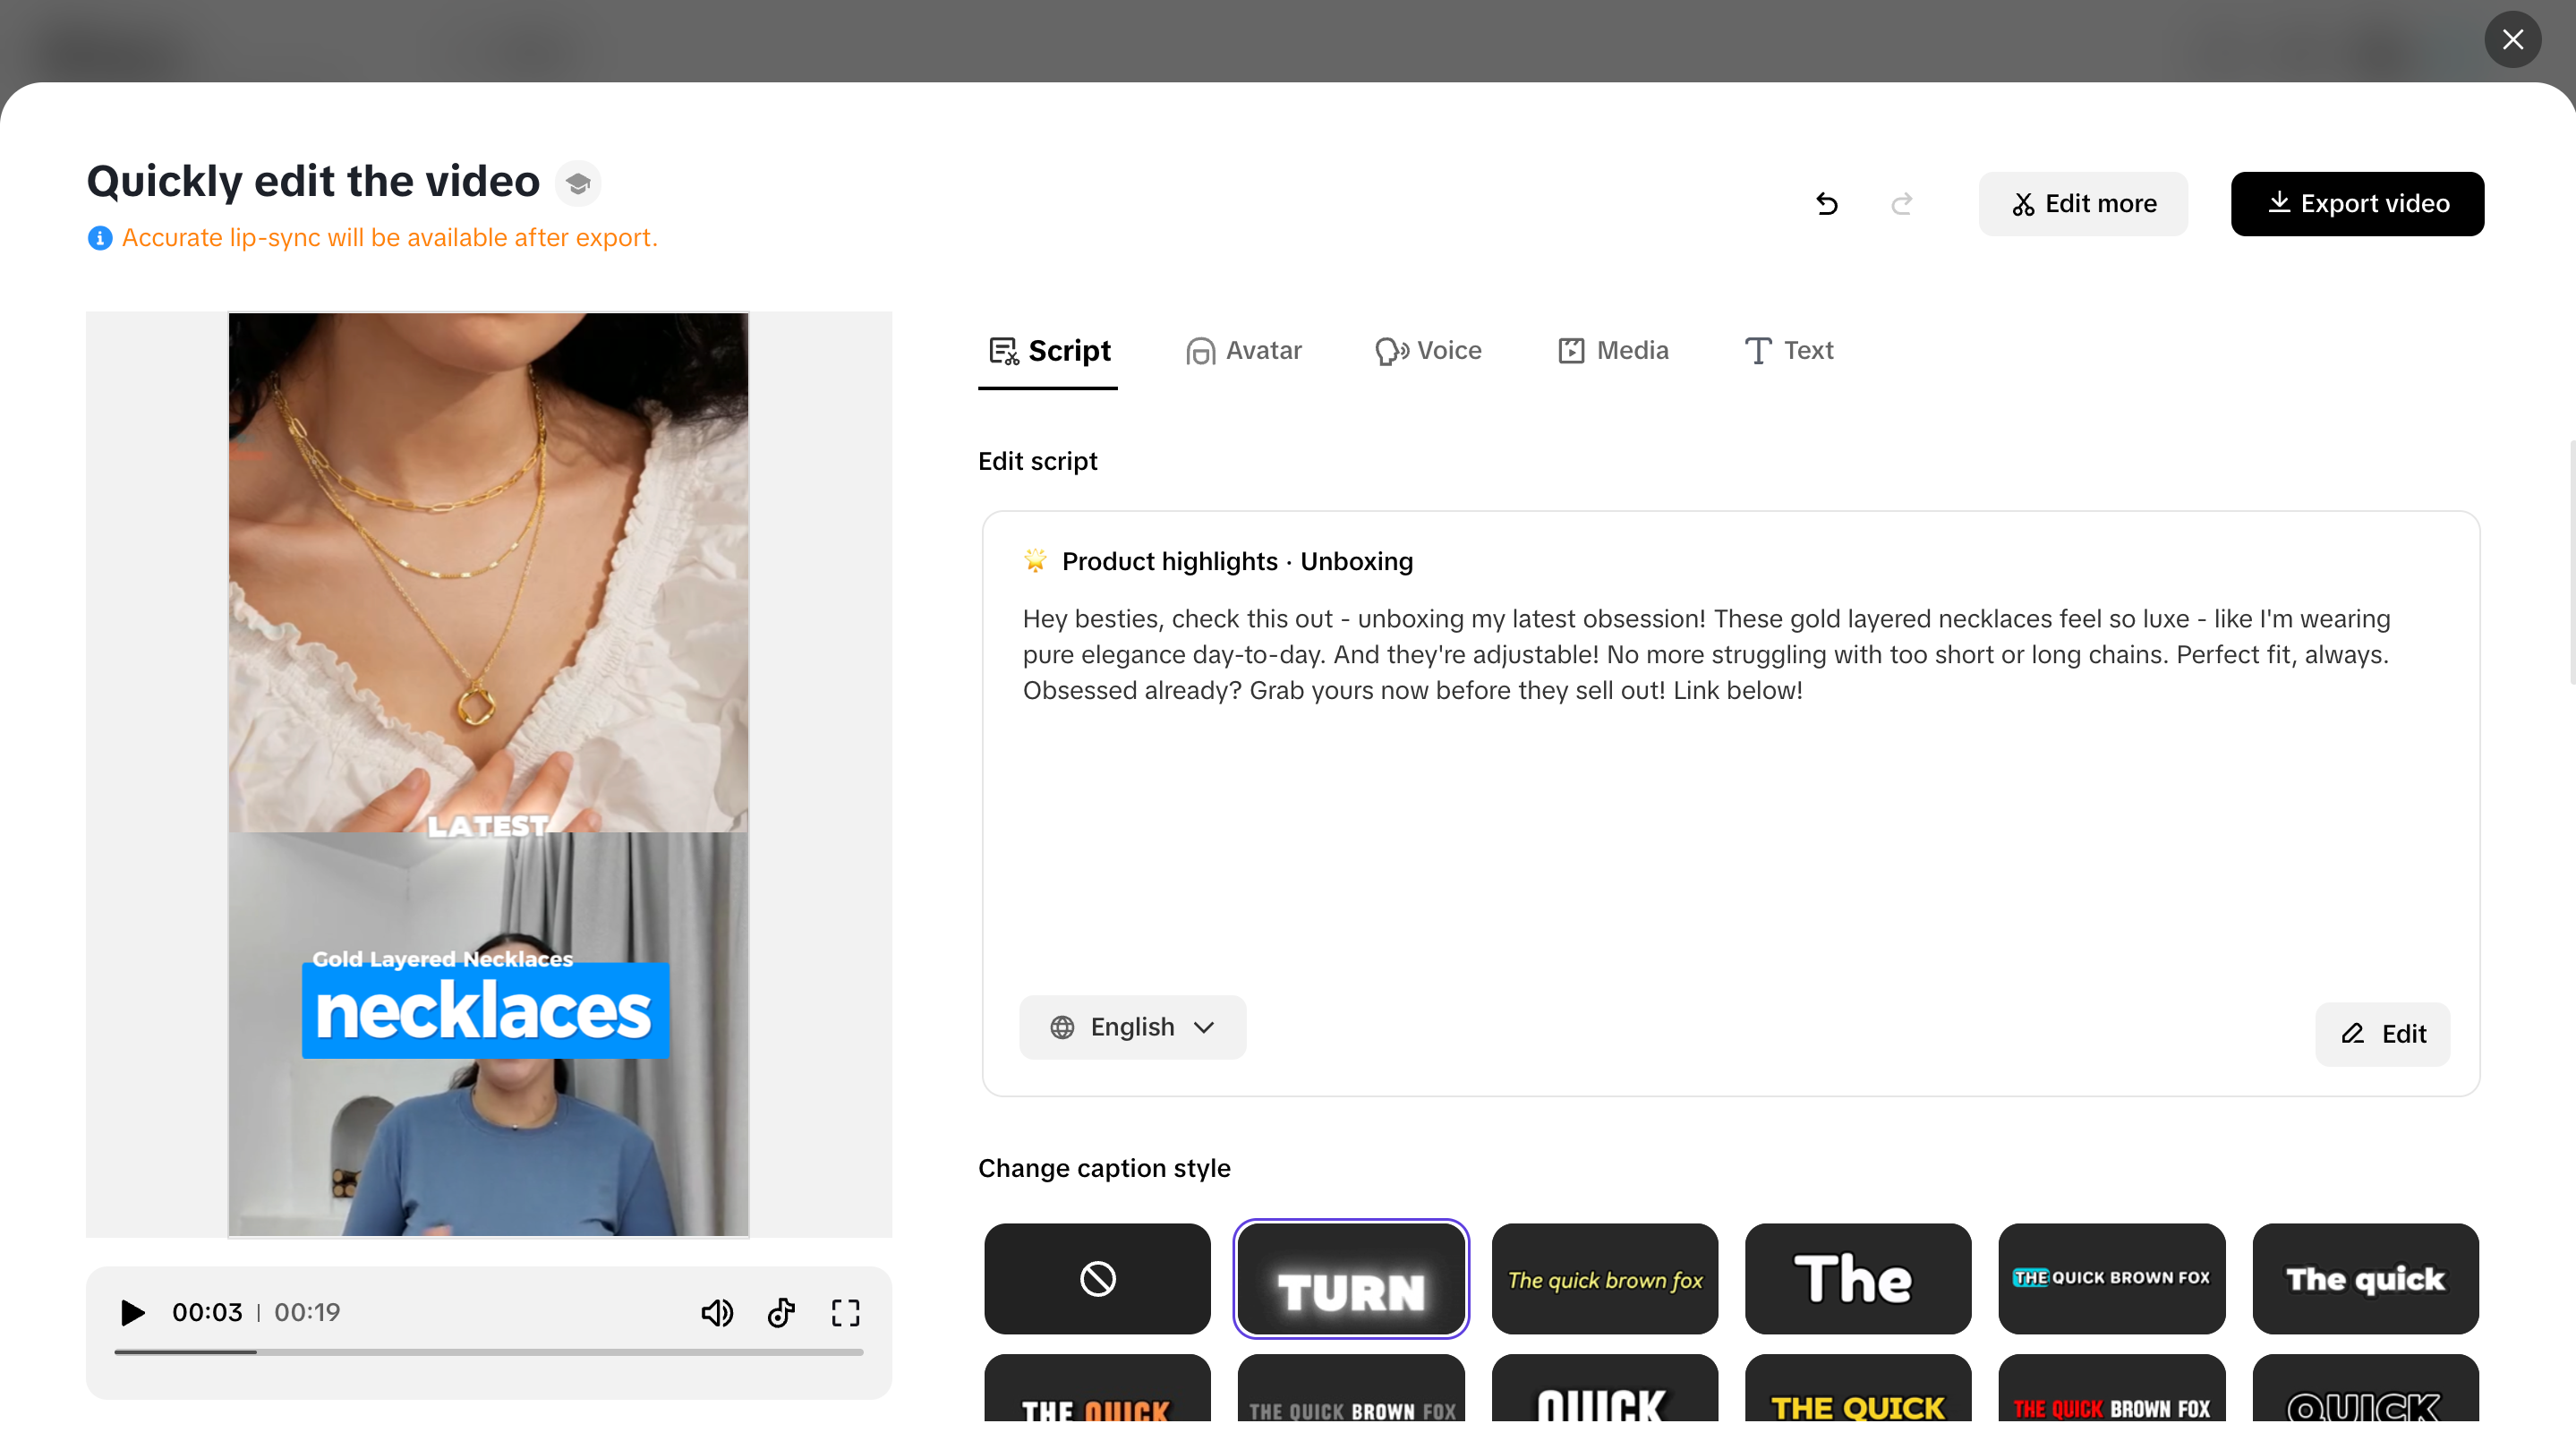
Task: Click the dialog's vertical scrollbar
Action: click(x=2572, y=562)
